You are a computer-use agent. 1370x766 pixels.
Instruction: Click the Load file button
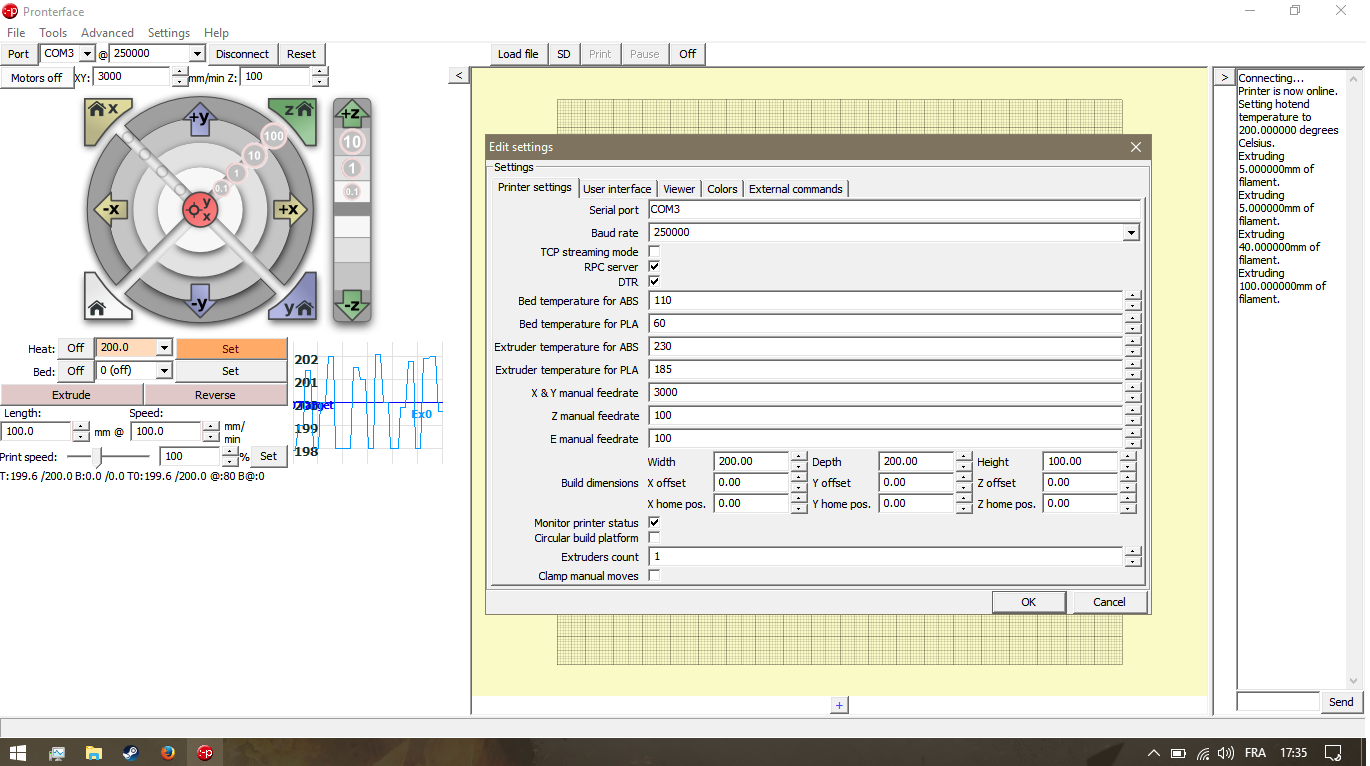tap(518, 54)
